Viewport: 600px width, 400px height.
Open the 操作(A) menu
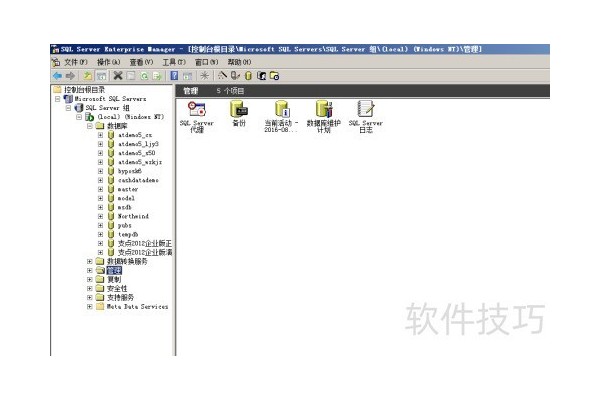click(x=108, y=62)
